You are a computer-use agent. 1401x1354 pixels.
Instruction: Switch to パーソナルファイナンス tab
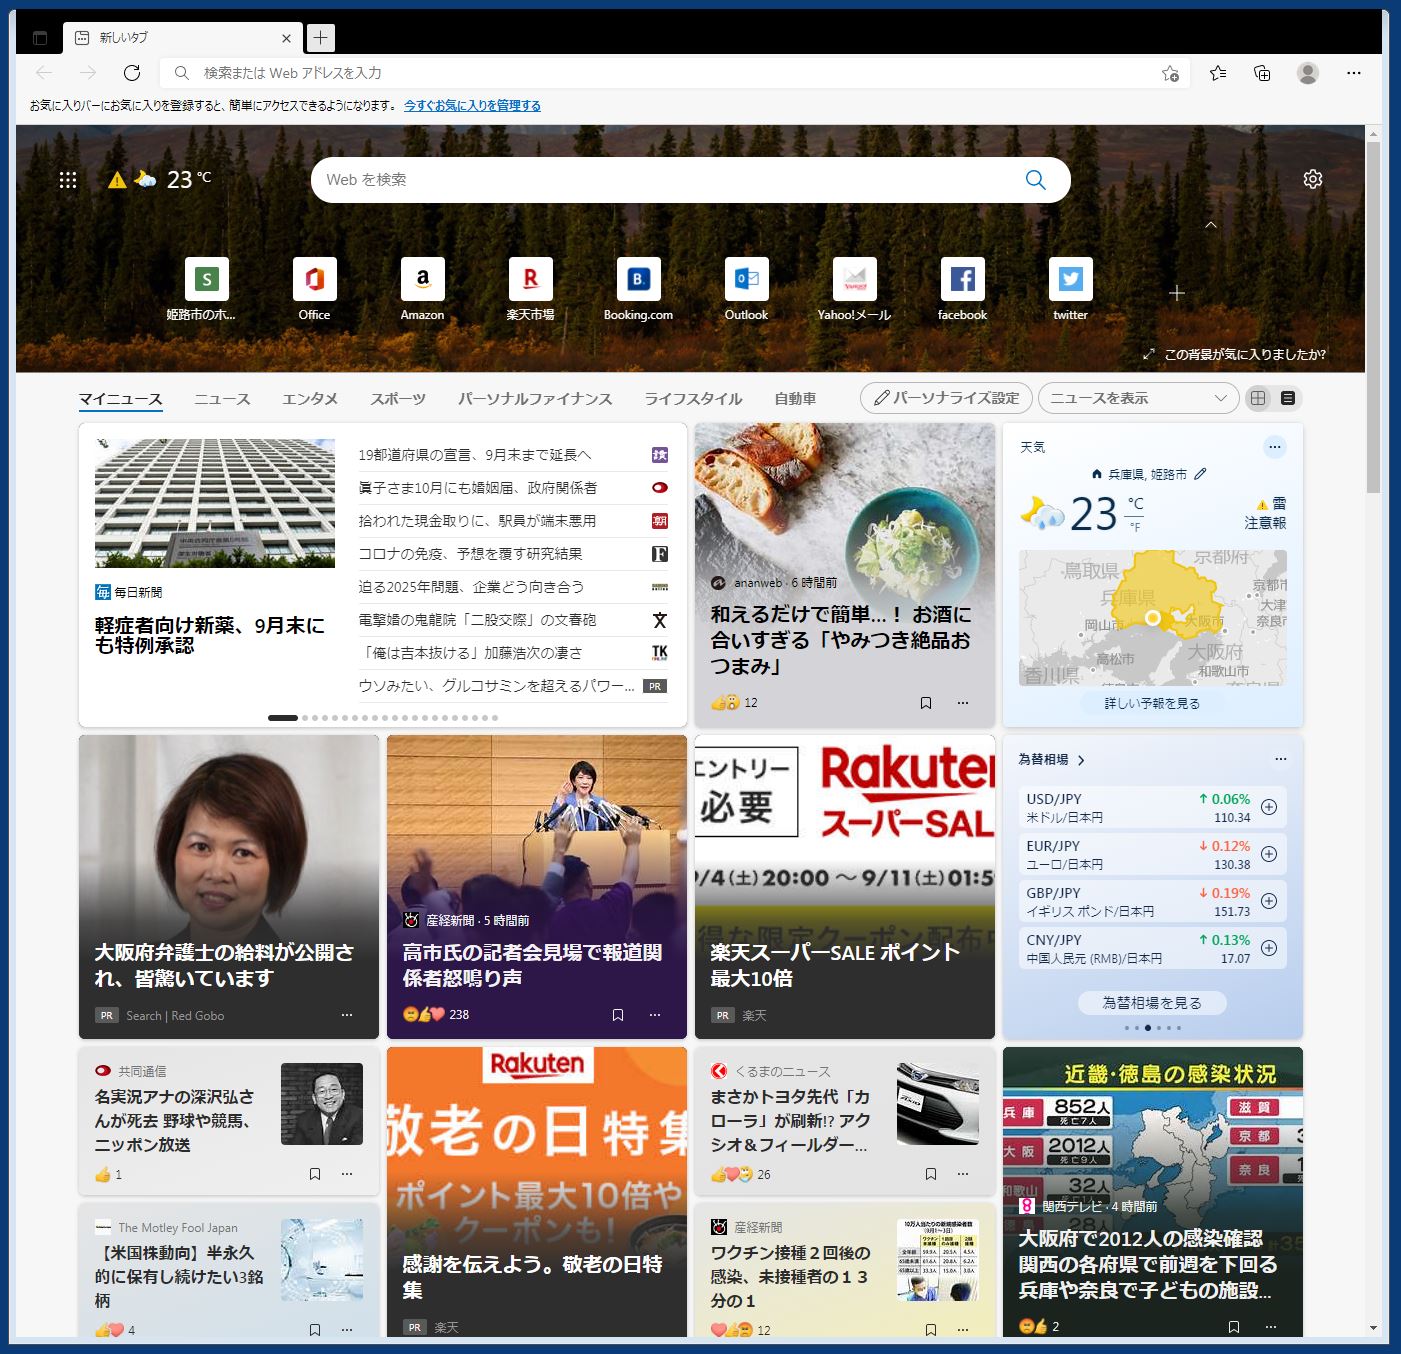click(535, 399)
